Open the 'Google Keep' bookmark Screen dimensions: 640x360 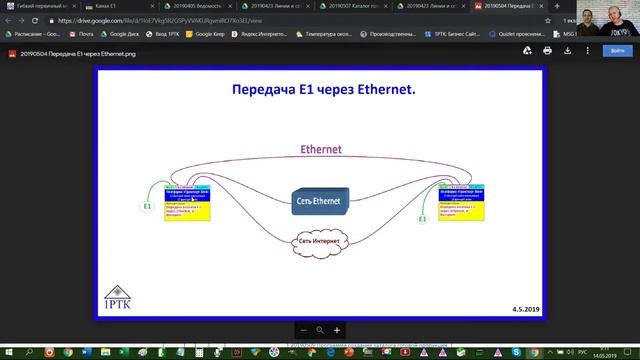click(205, 34)
